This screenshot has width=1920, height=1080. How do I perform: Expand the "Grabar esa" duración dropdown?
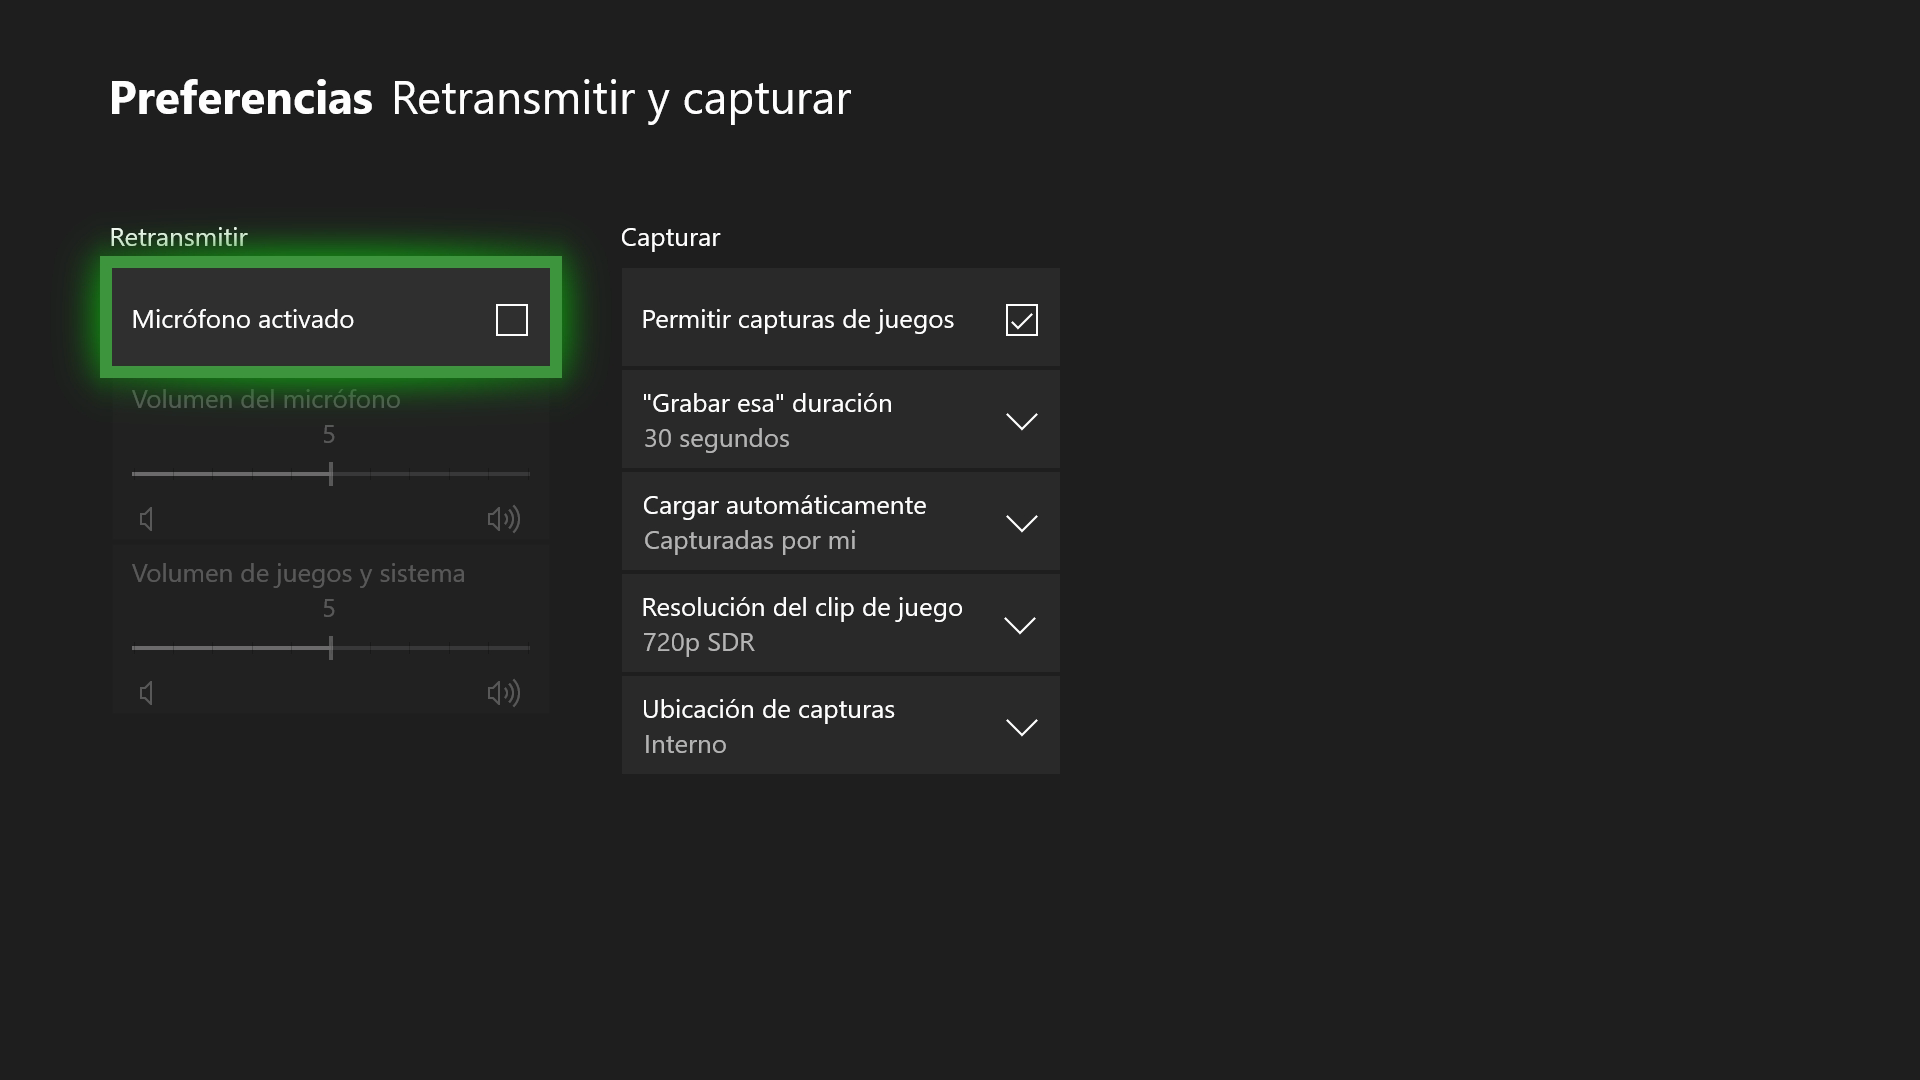(1021, 421)
